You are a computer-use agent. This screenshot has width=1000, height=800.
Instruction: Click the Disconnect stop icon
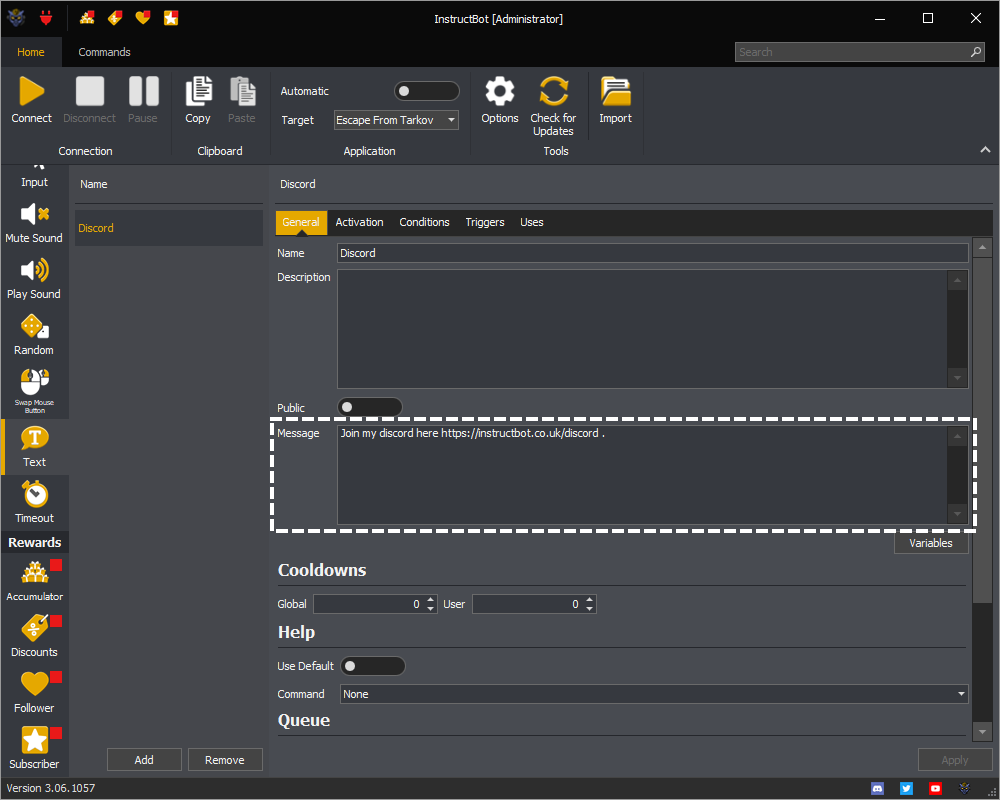click(89, 91)
